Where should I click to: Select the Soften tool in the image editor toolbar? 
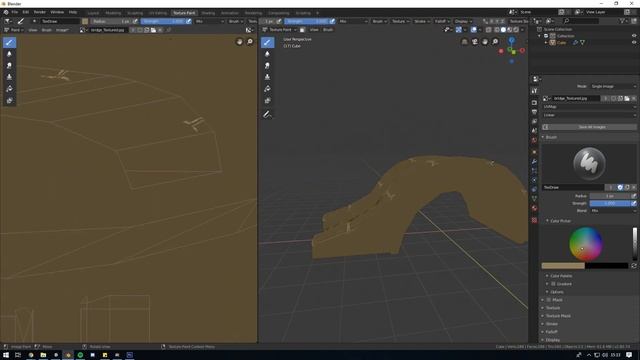coord(9,54)
